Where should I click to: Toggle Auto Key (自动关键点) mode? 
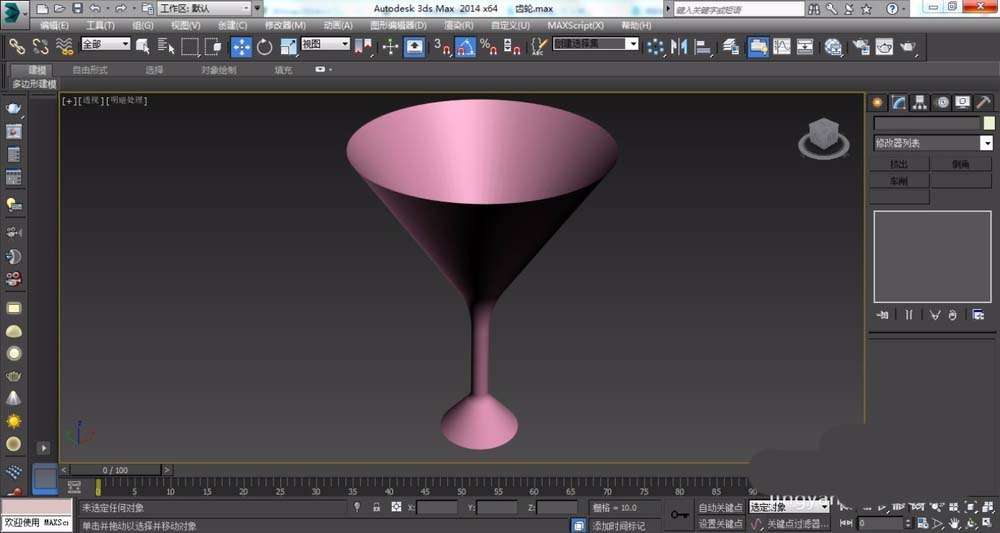(720, 508)
